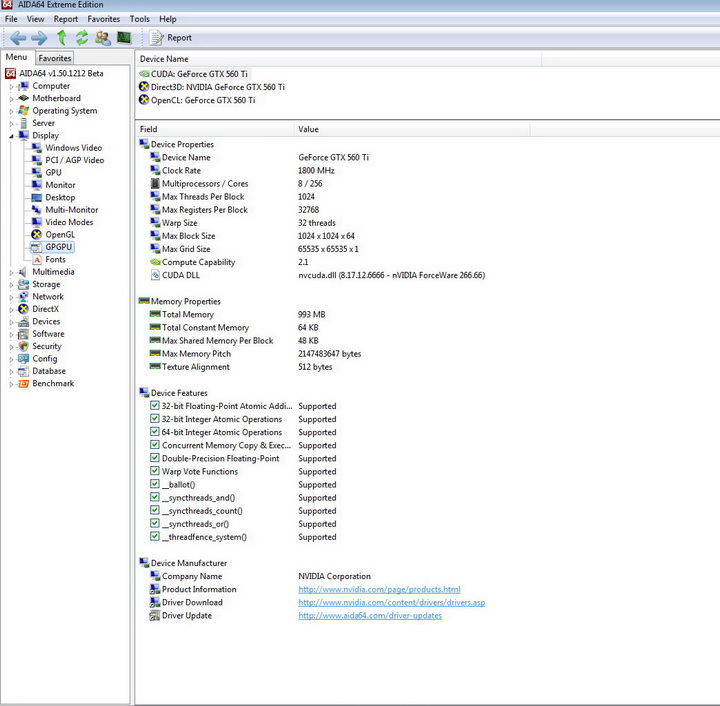Expand the Network tree node
The image size is (720, 706).
[x=11, y=297]
